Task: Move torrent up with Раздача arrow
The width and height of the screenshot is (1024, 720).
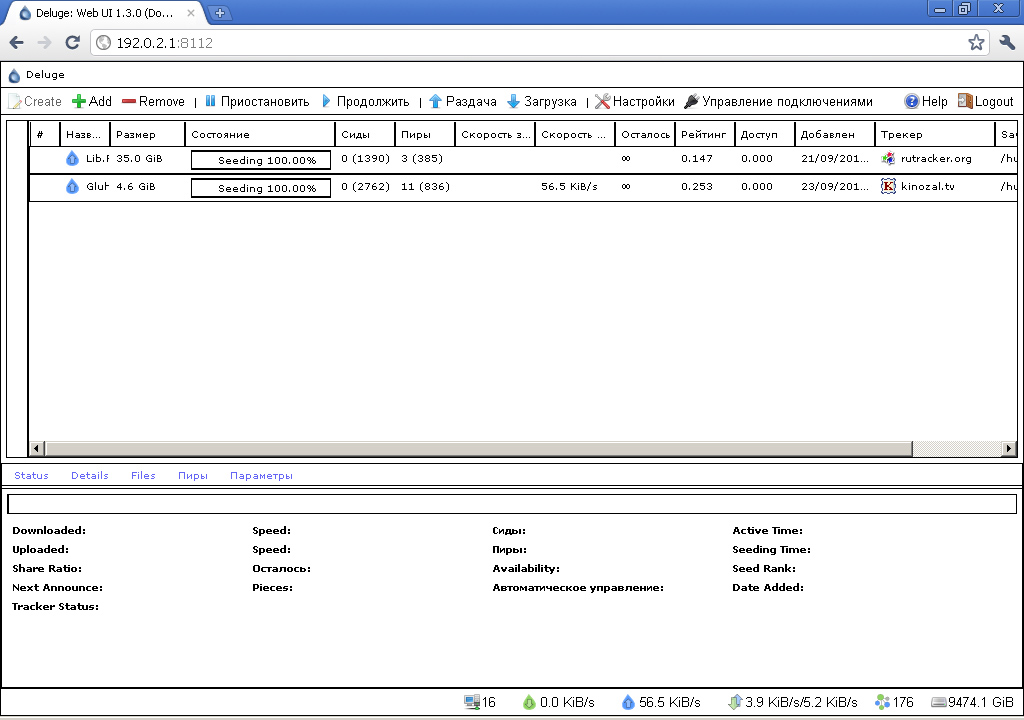Action: 462,101
